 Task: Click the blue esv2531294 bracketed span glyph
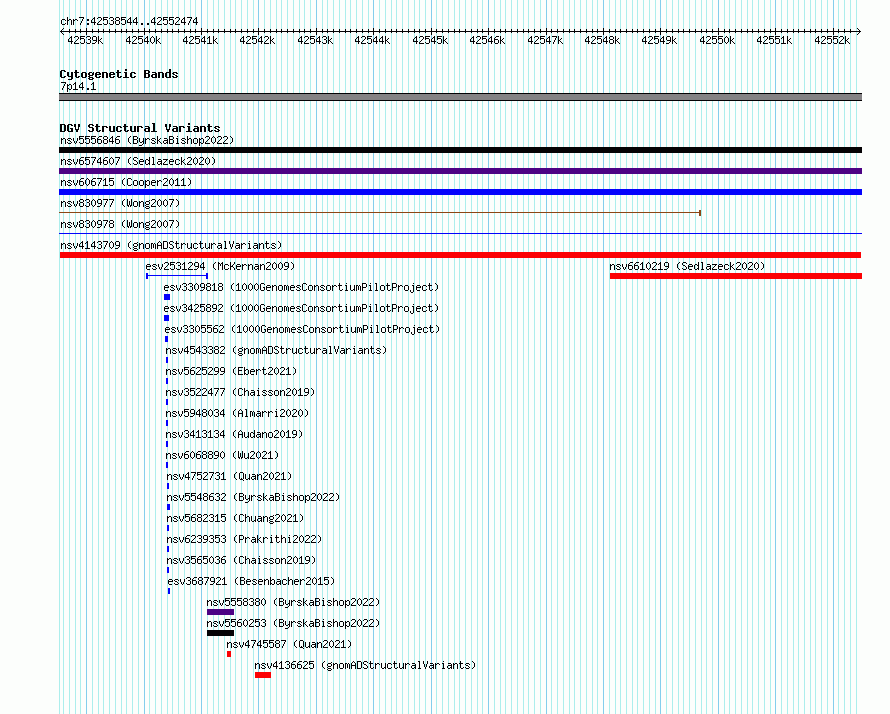pos(177,276)
